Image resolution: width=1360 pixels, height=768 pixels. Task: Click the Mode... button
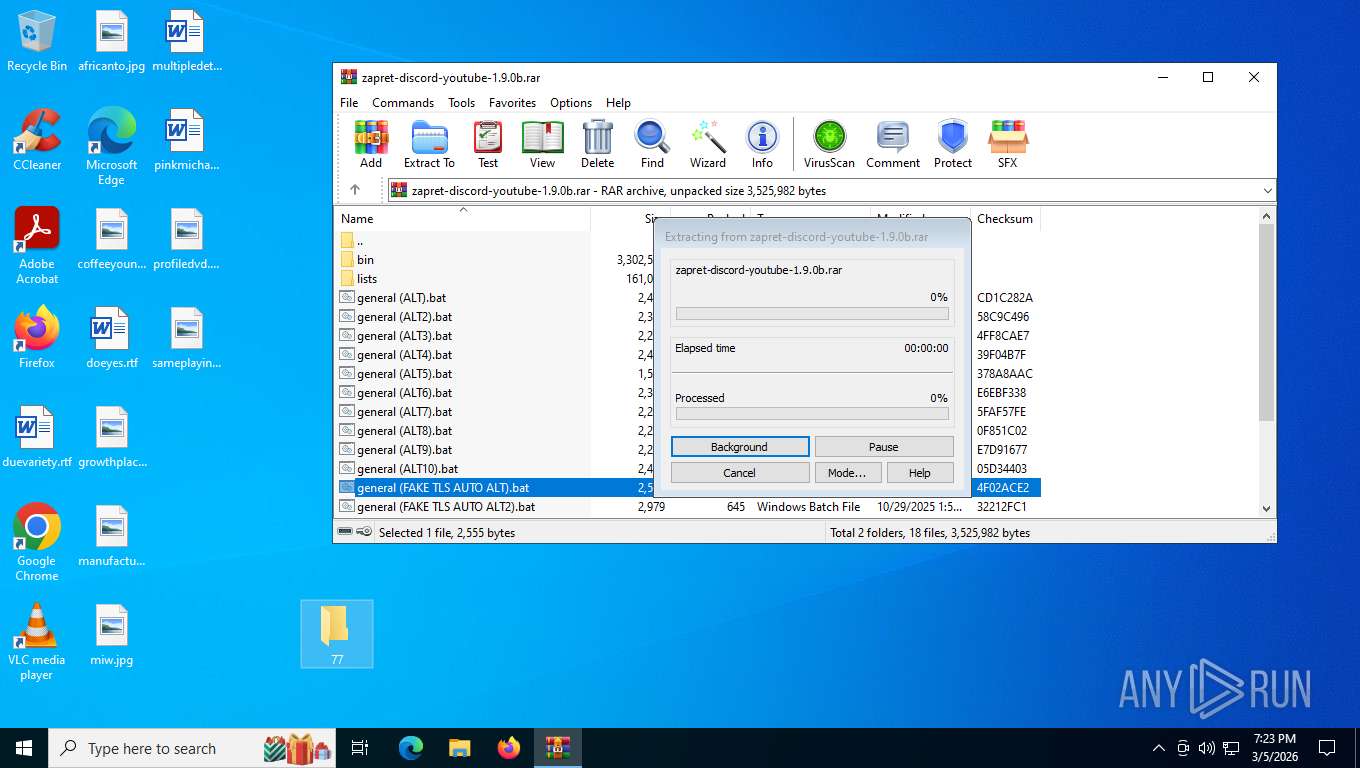847,473
